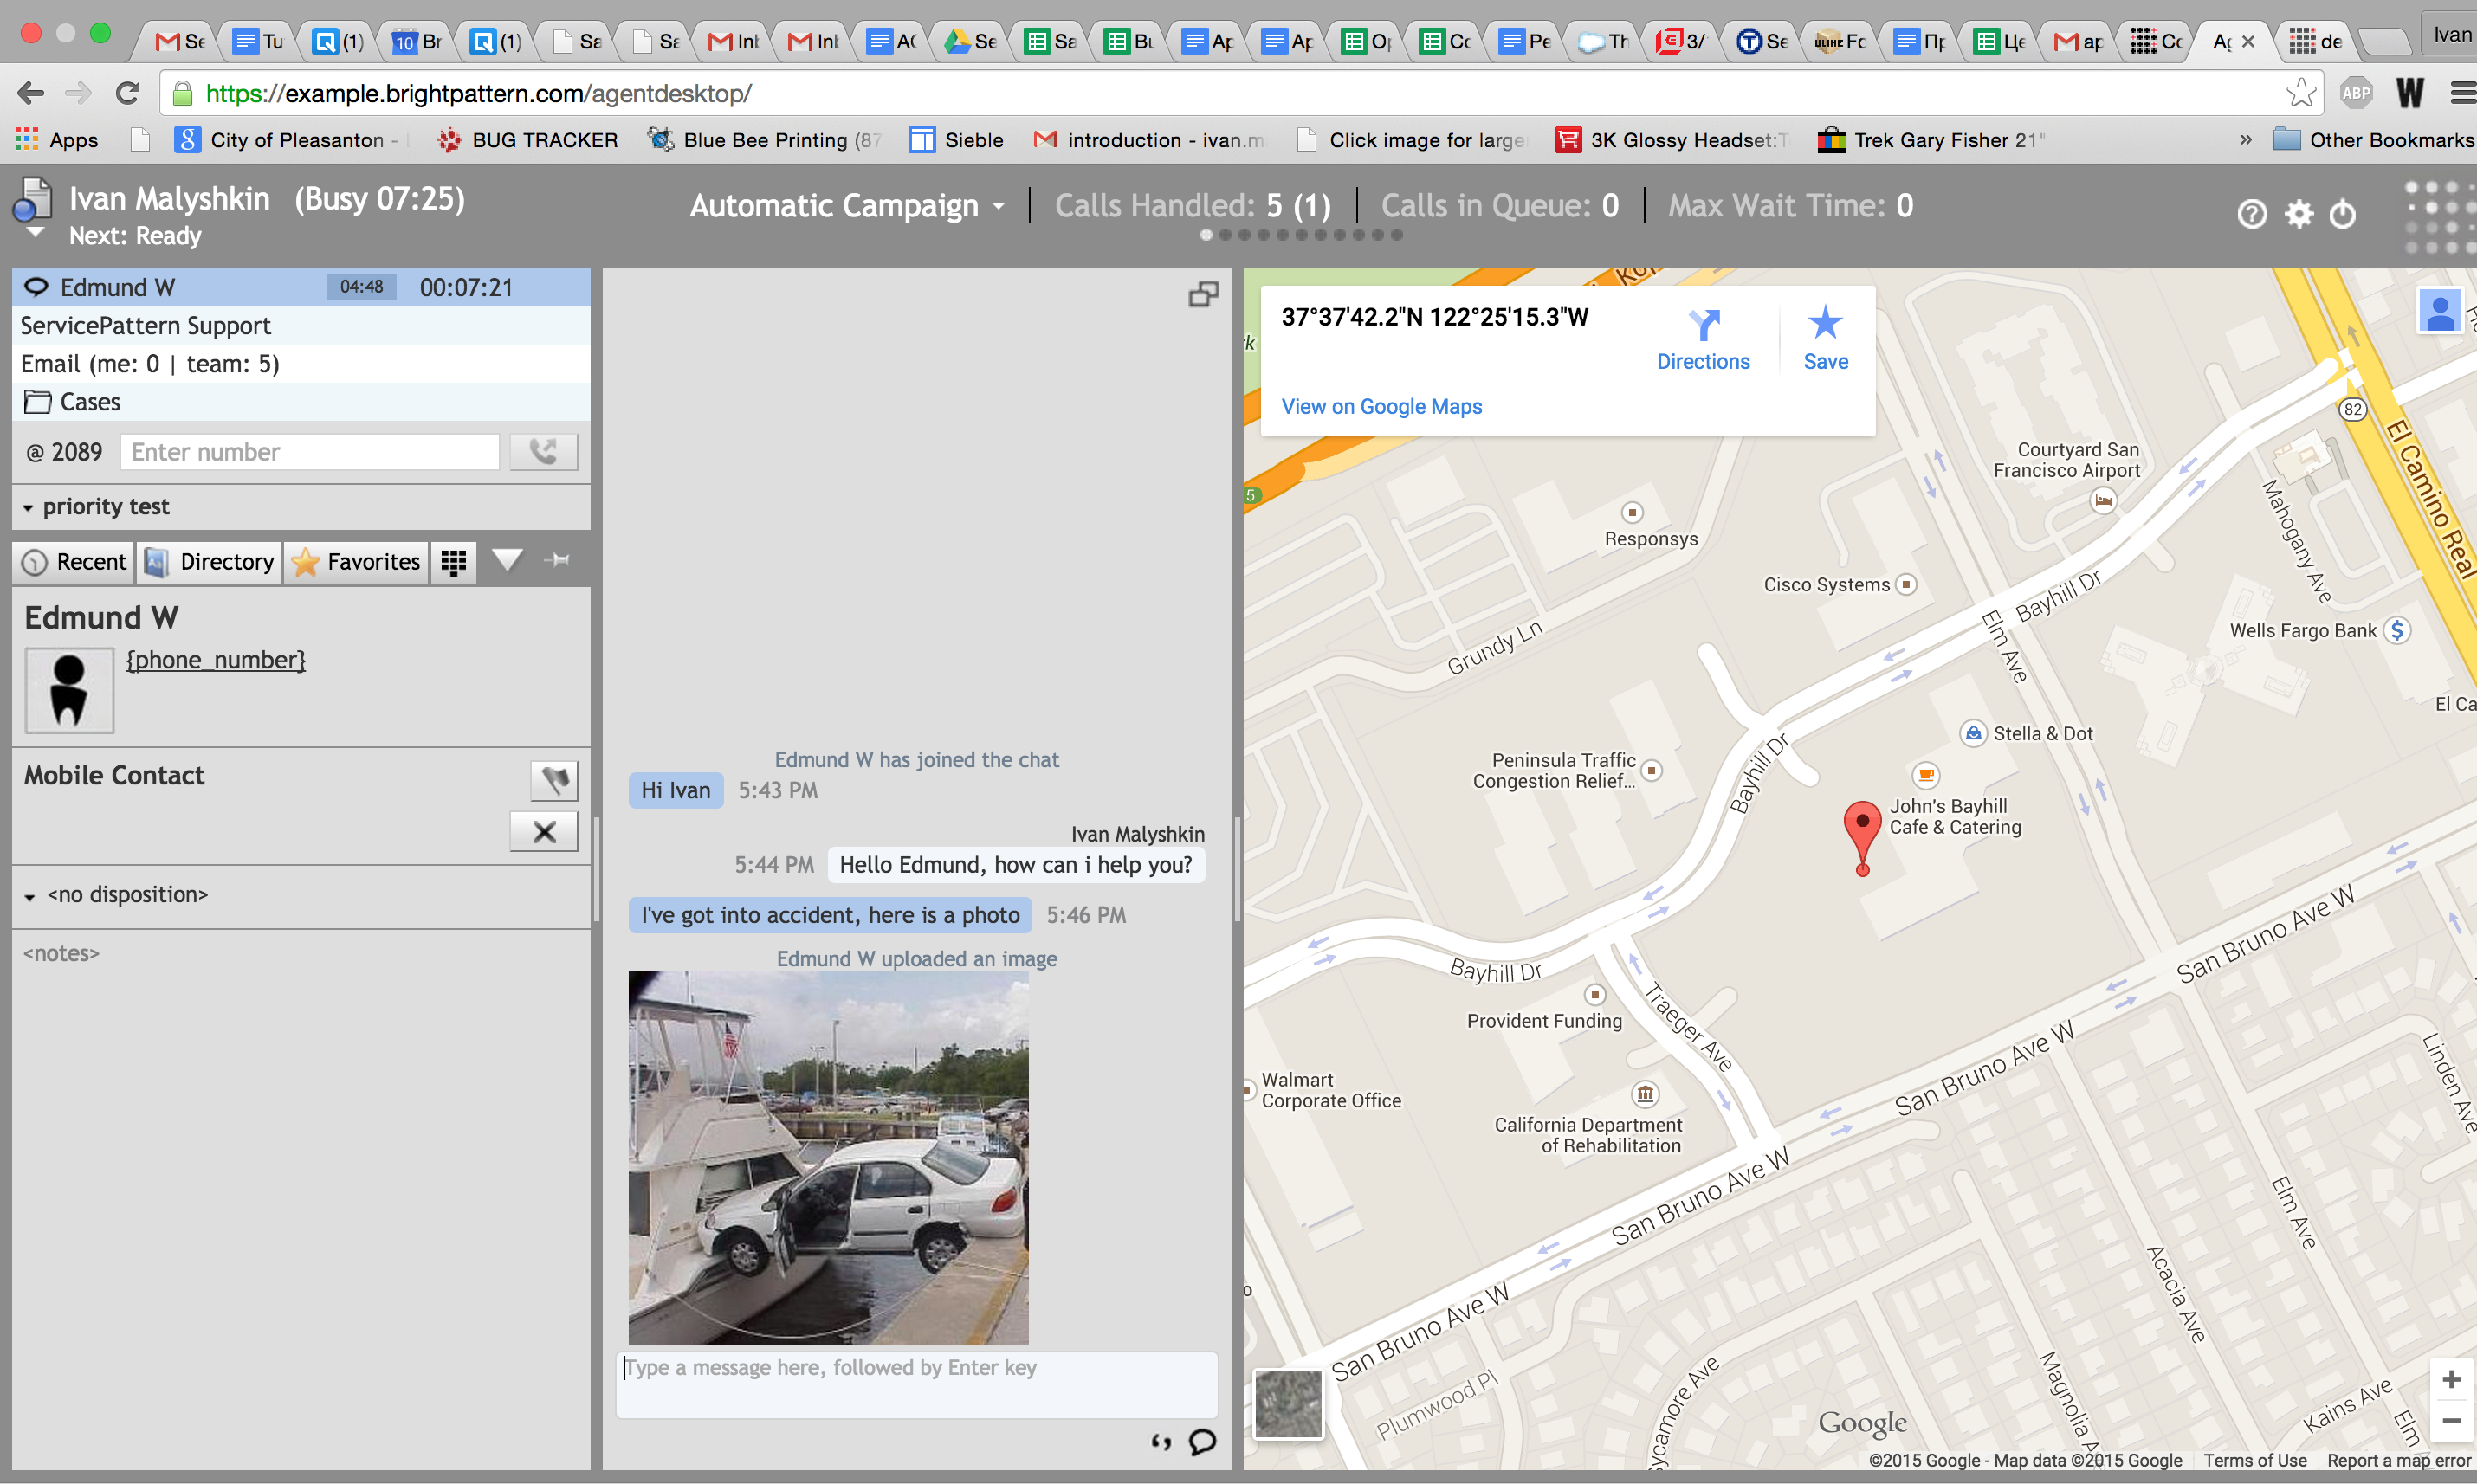The width and height of the screenshot is (2477, 1484).
Task: Open canned responses quote icon
Action: point(1161,1441)
